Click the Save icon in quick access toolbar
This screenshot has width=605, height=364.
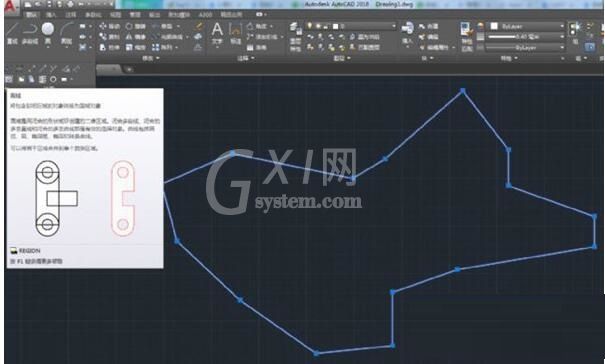(x=49, y=4)
